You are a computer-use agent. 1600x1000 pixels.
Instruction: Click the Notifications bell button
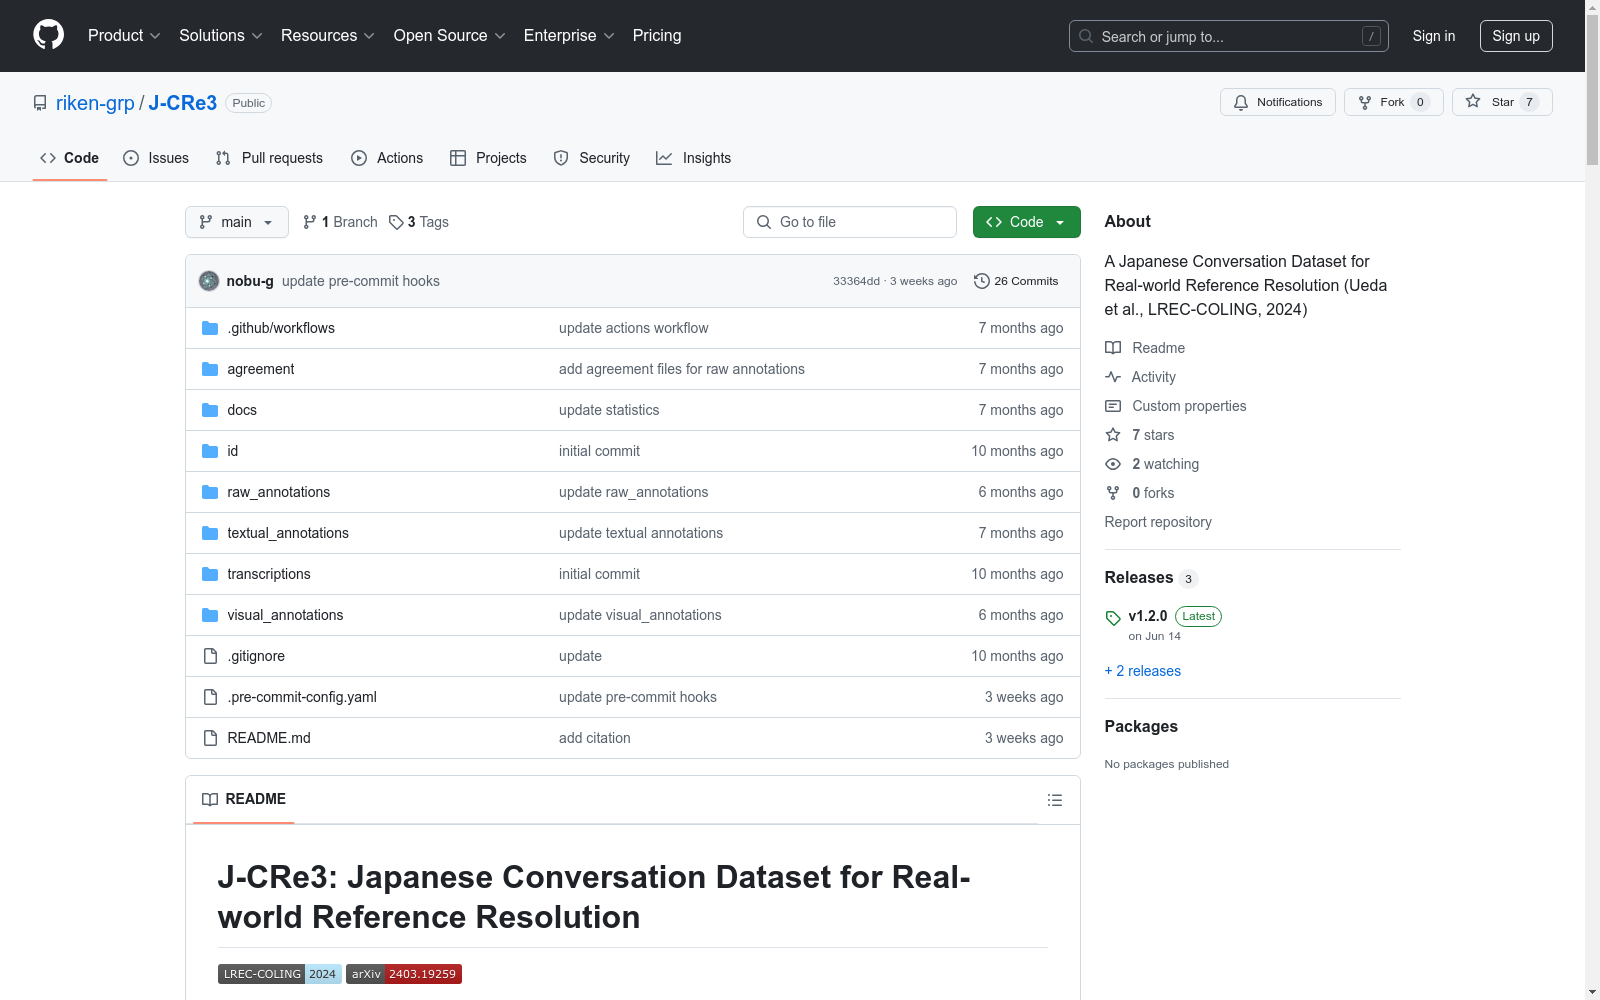[1277, 102]
